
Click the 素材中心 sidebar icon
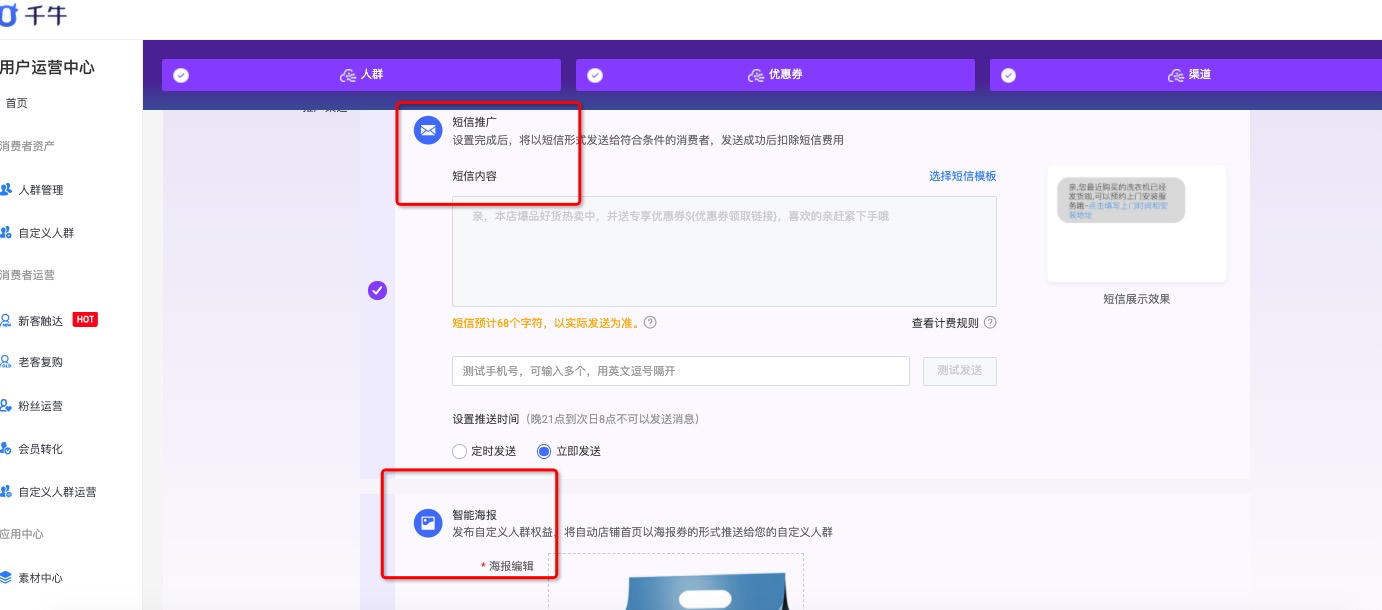pos(6,578)
